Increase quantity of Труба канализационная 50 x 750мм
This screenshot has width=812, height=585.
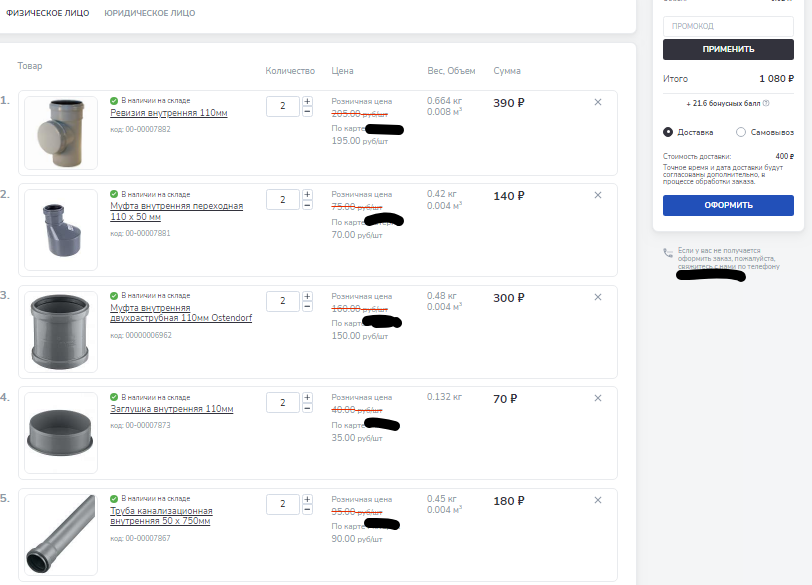307,499
